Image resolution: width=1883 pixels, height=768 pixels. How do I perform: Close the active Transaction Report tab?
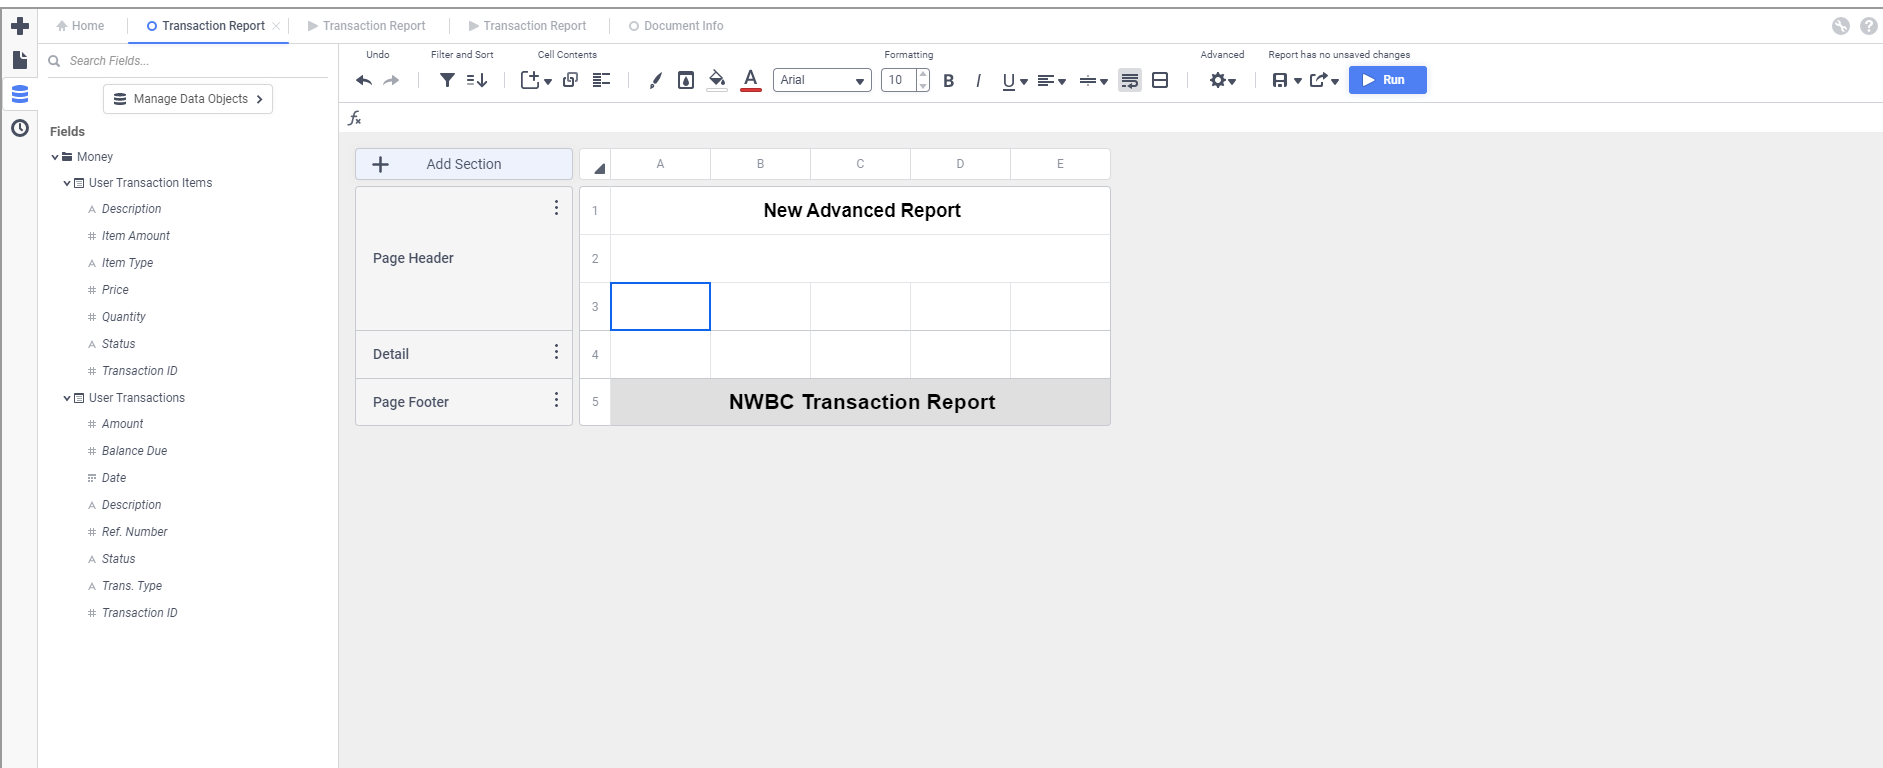click(276, 26)
